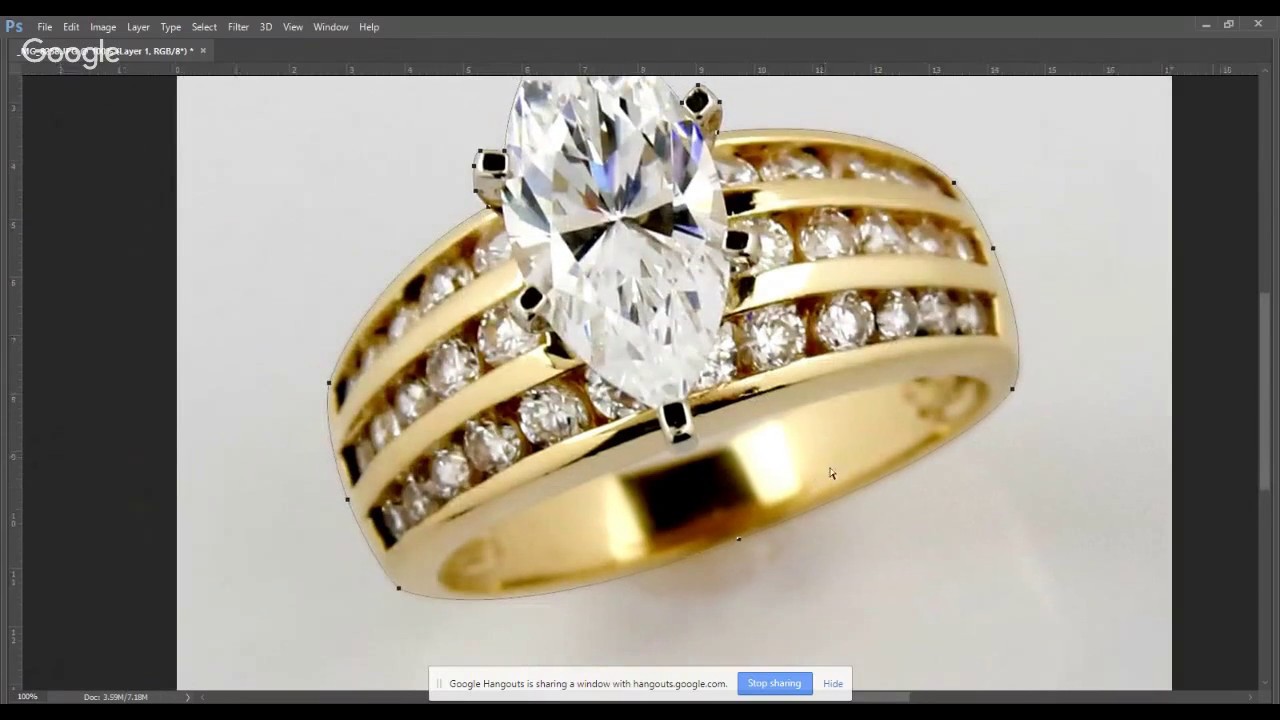The image size is (1280, 720).
Task: Click the Photoshop Ps logo icon
Action: (14, 27)
